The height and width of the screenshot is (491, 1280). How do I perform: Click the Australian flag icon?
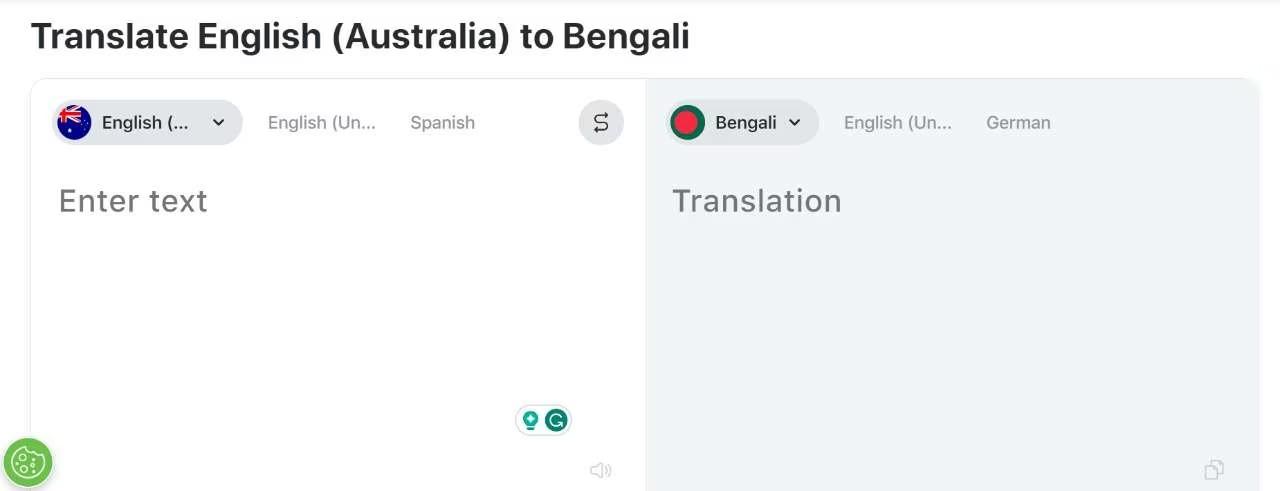click(75, 123)
